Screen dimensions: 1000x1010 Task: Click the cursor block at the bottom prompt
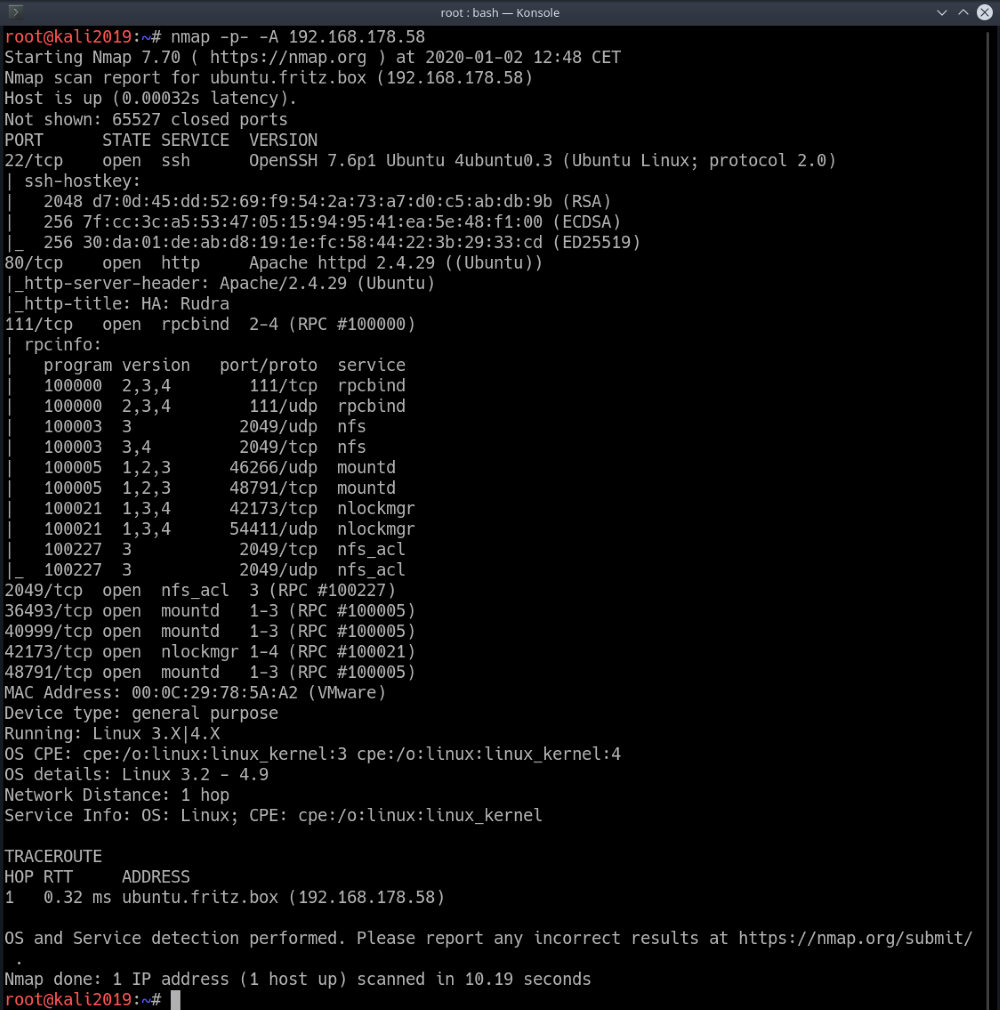click(175, 1000)
